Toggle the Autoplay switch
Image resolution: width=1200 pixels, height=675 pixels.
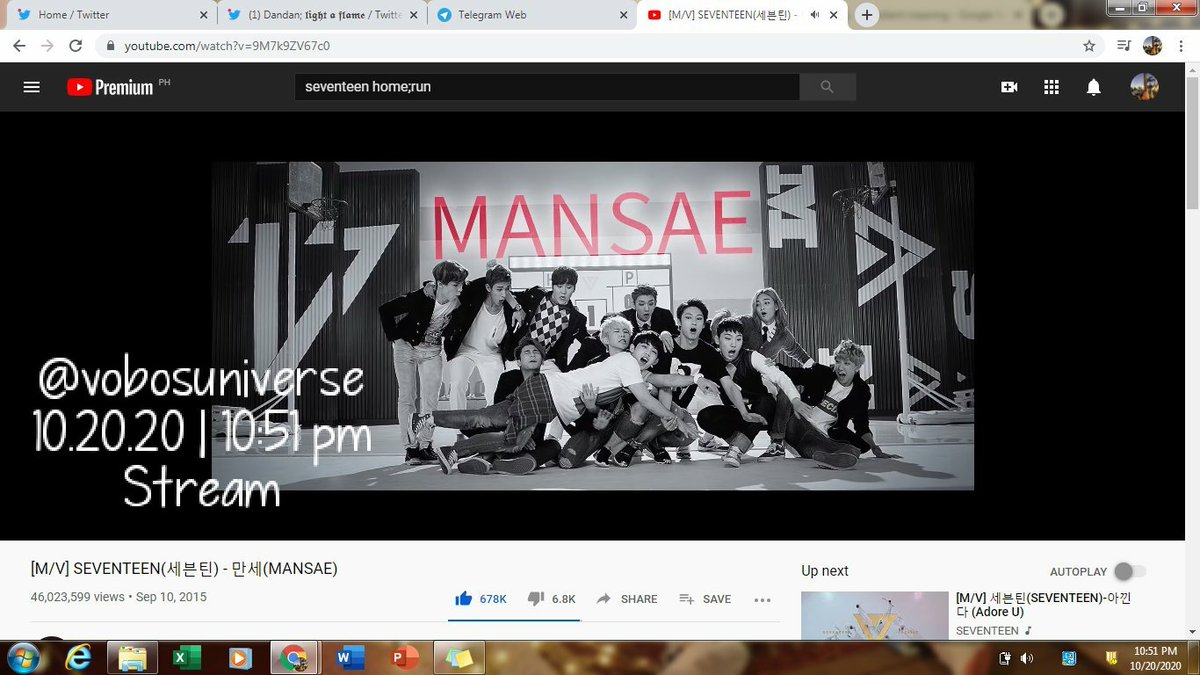click(x=1130, y=571)
